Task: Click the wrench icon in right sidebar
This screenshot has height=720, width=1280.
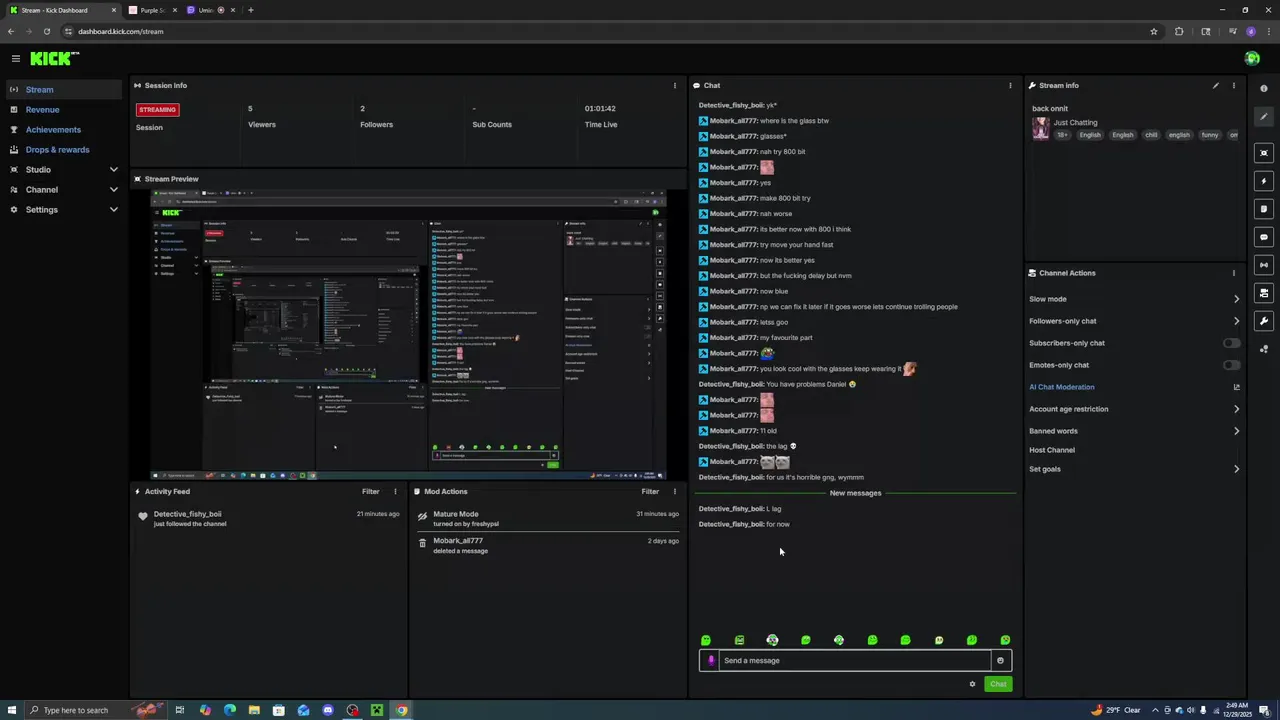Action: pyautogui.click(x=1264, y=321)
